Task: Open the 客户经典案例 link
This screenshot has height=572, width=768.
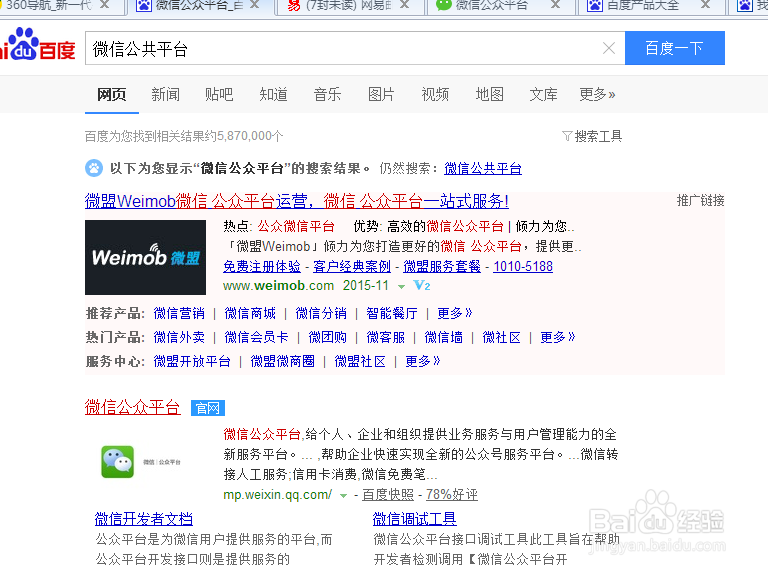Action: coord(352,266)
